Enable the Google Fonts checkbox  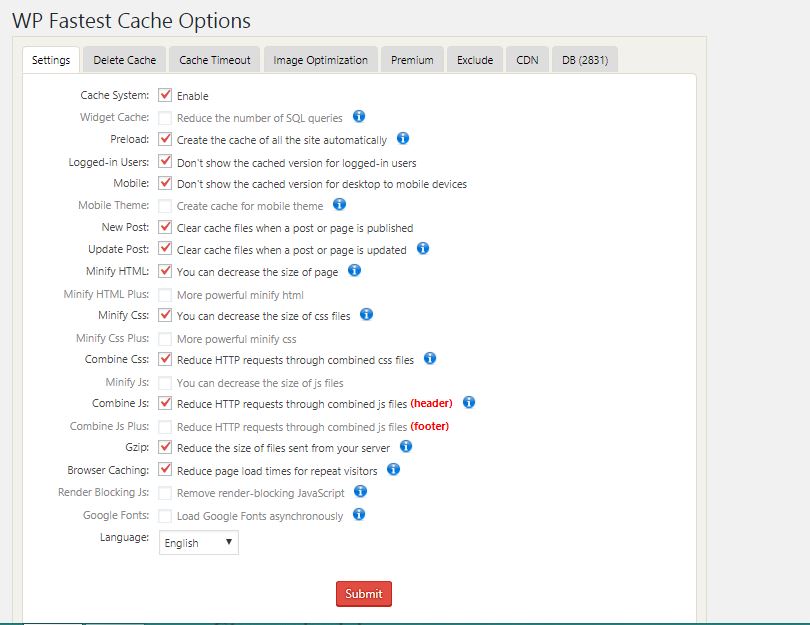165,515
